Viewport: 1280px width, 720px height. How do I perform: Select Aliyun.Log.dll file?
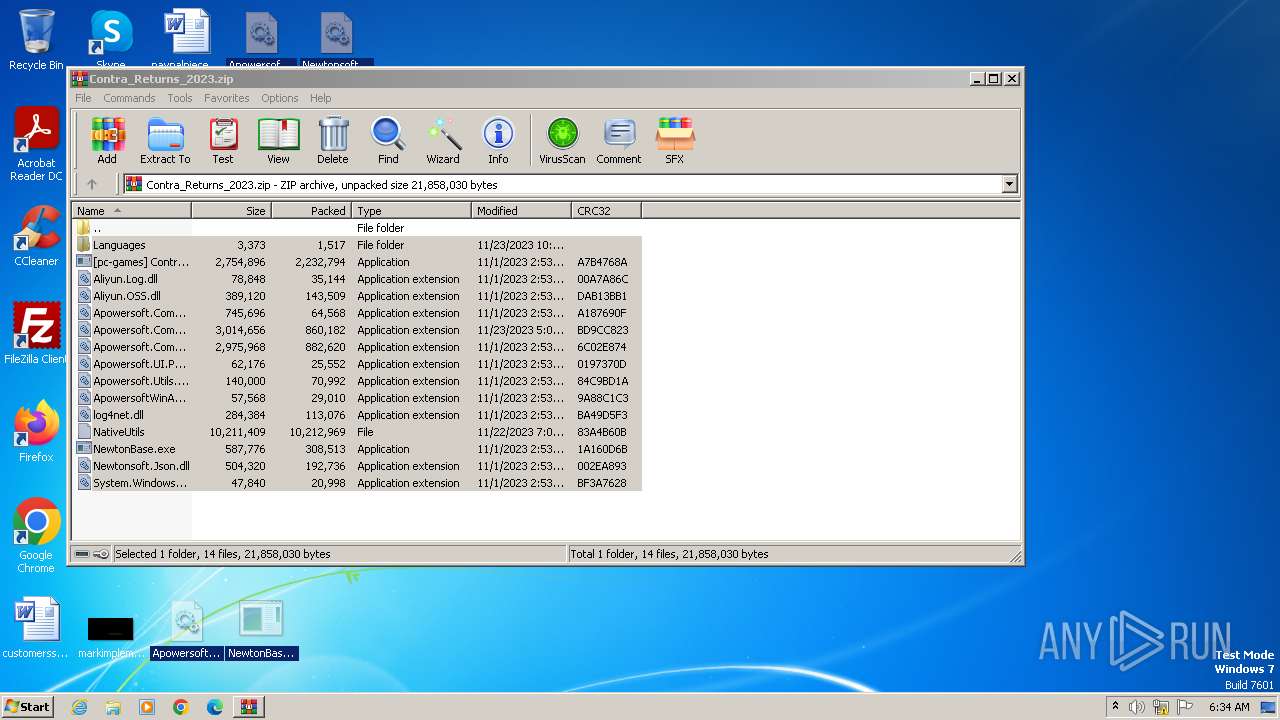tap(357, 279)
